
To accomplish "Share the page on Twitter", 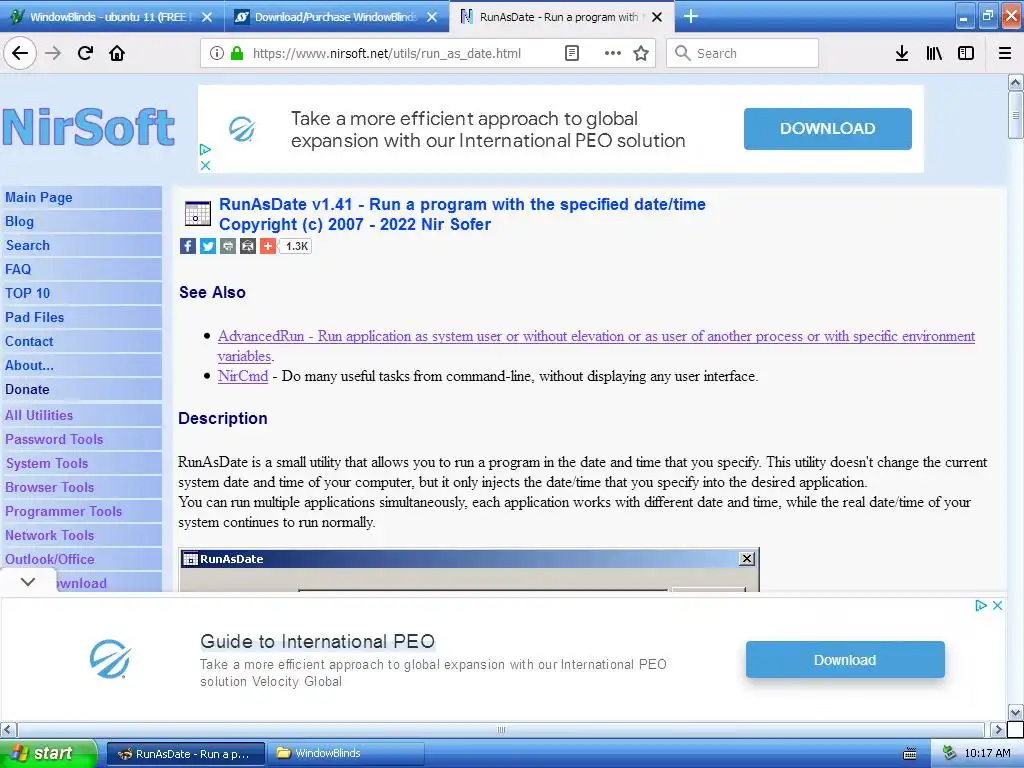I will (x=208, y=246).
